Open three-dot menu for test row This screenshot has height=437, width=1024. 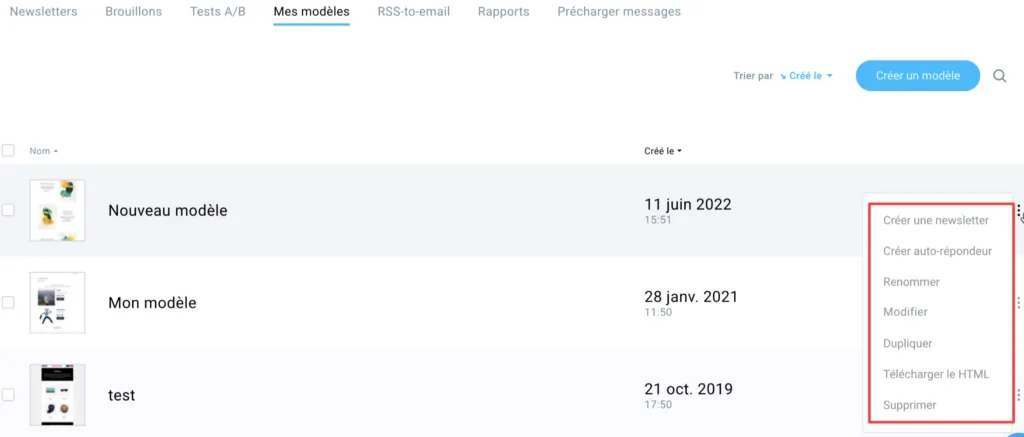pos(1018,395)
